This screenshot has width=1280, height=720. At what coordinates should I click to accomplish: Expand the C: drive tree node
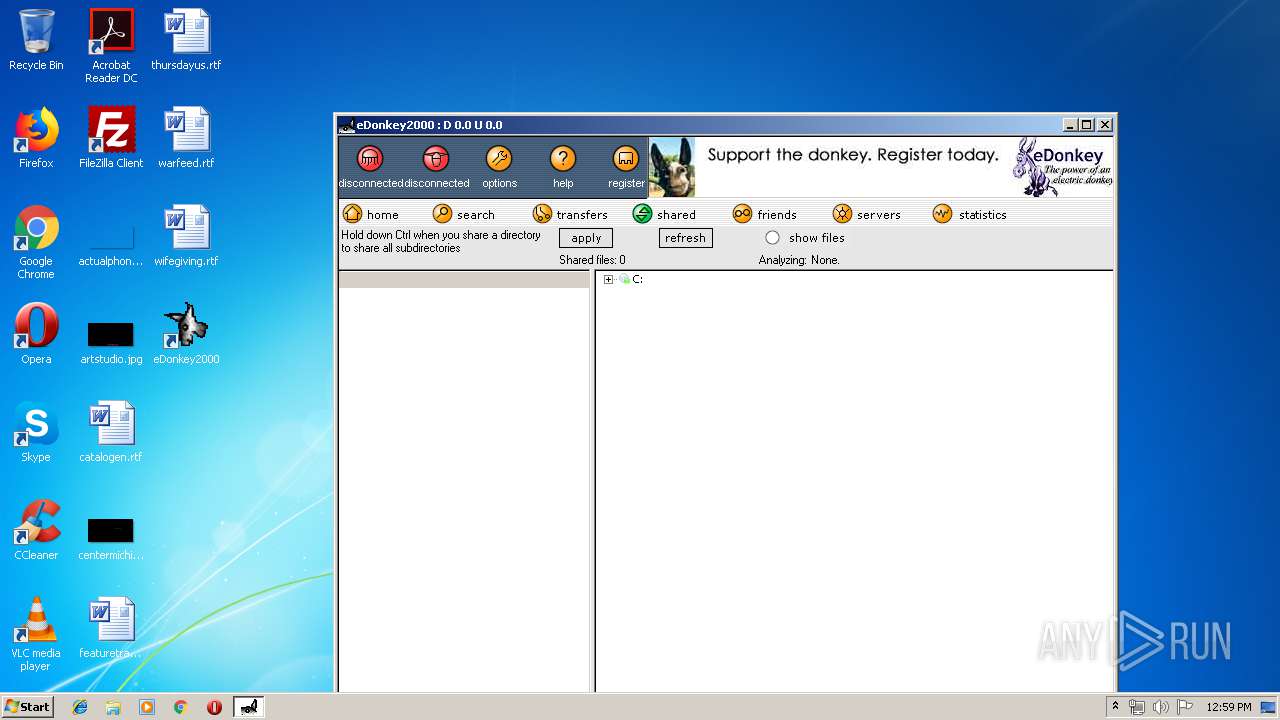coord(608,280)
